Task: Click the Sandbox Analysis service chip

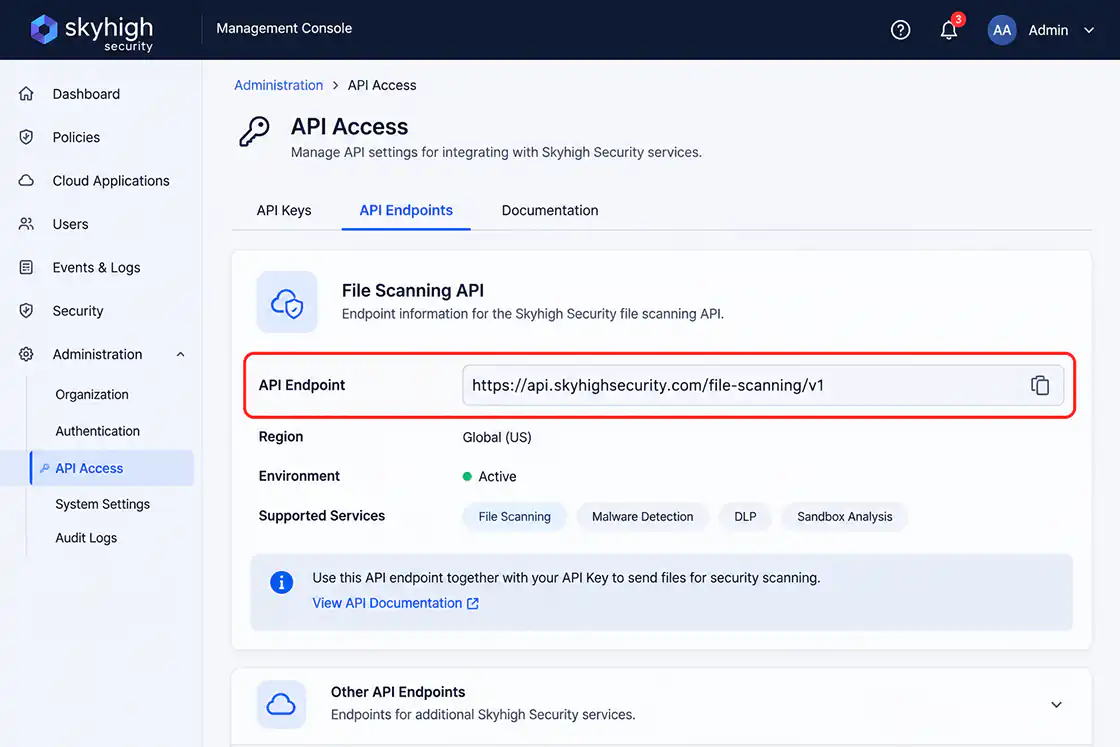Action: [844, 516]
